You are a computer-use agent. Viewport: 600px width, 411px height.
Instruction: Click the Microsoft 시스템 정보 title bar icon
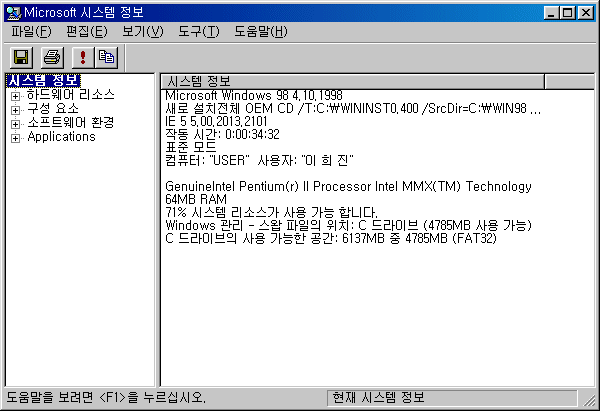(14, 13)
